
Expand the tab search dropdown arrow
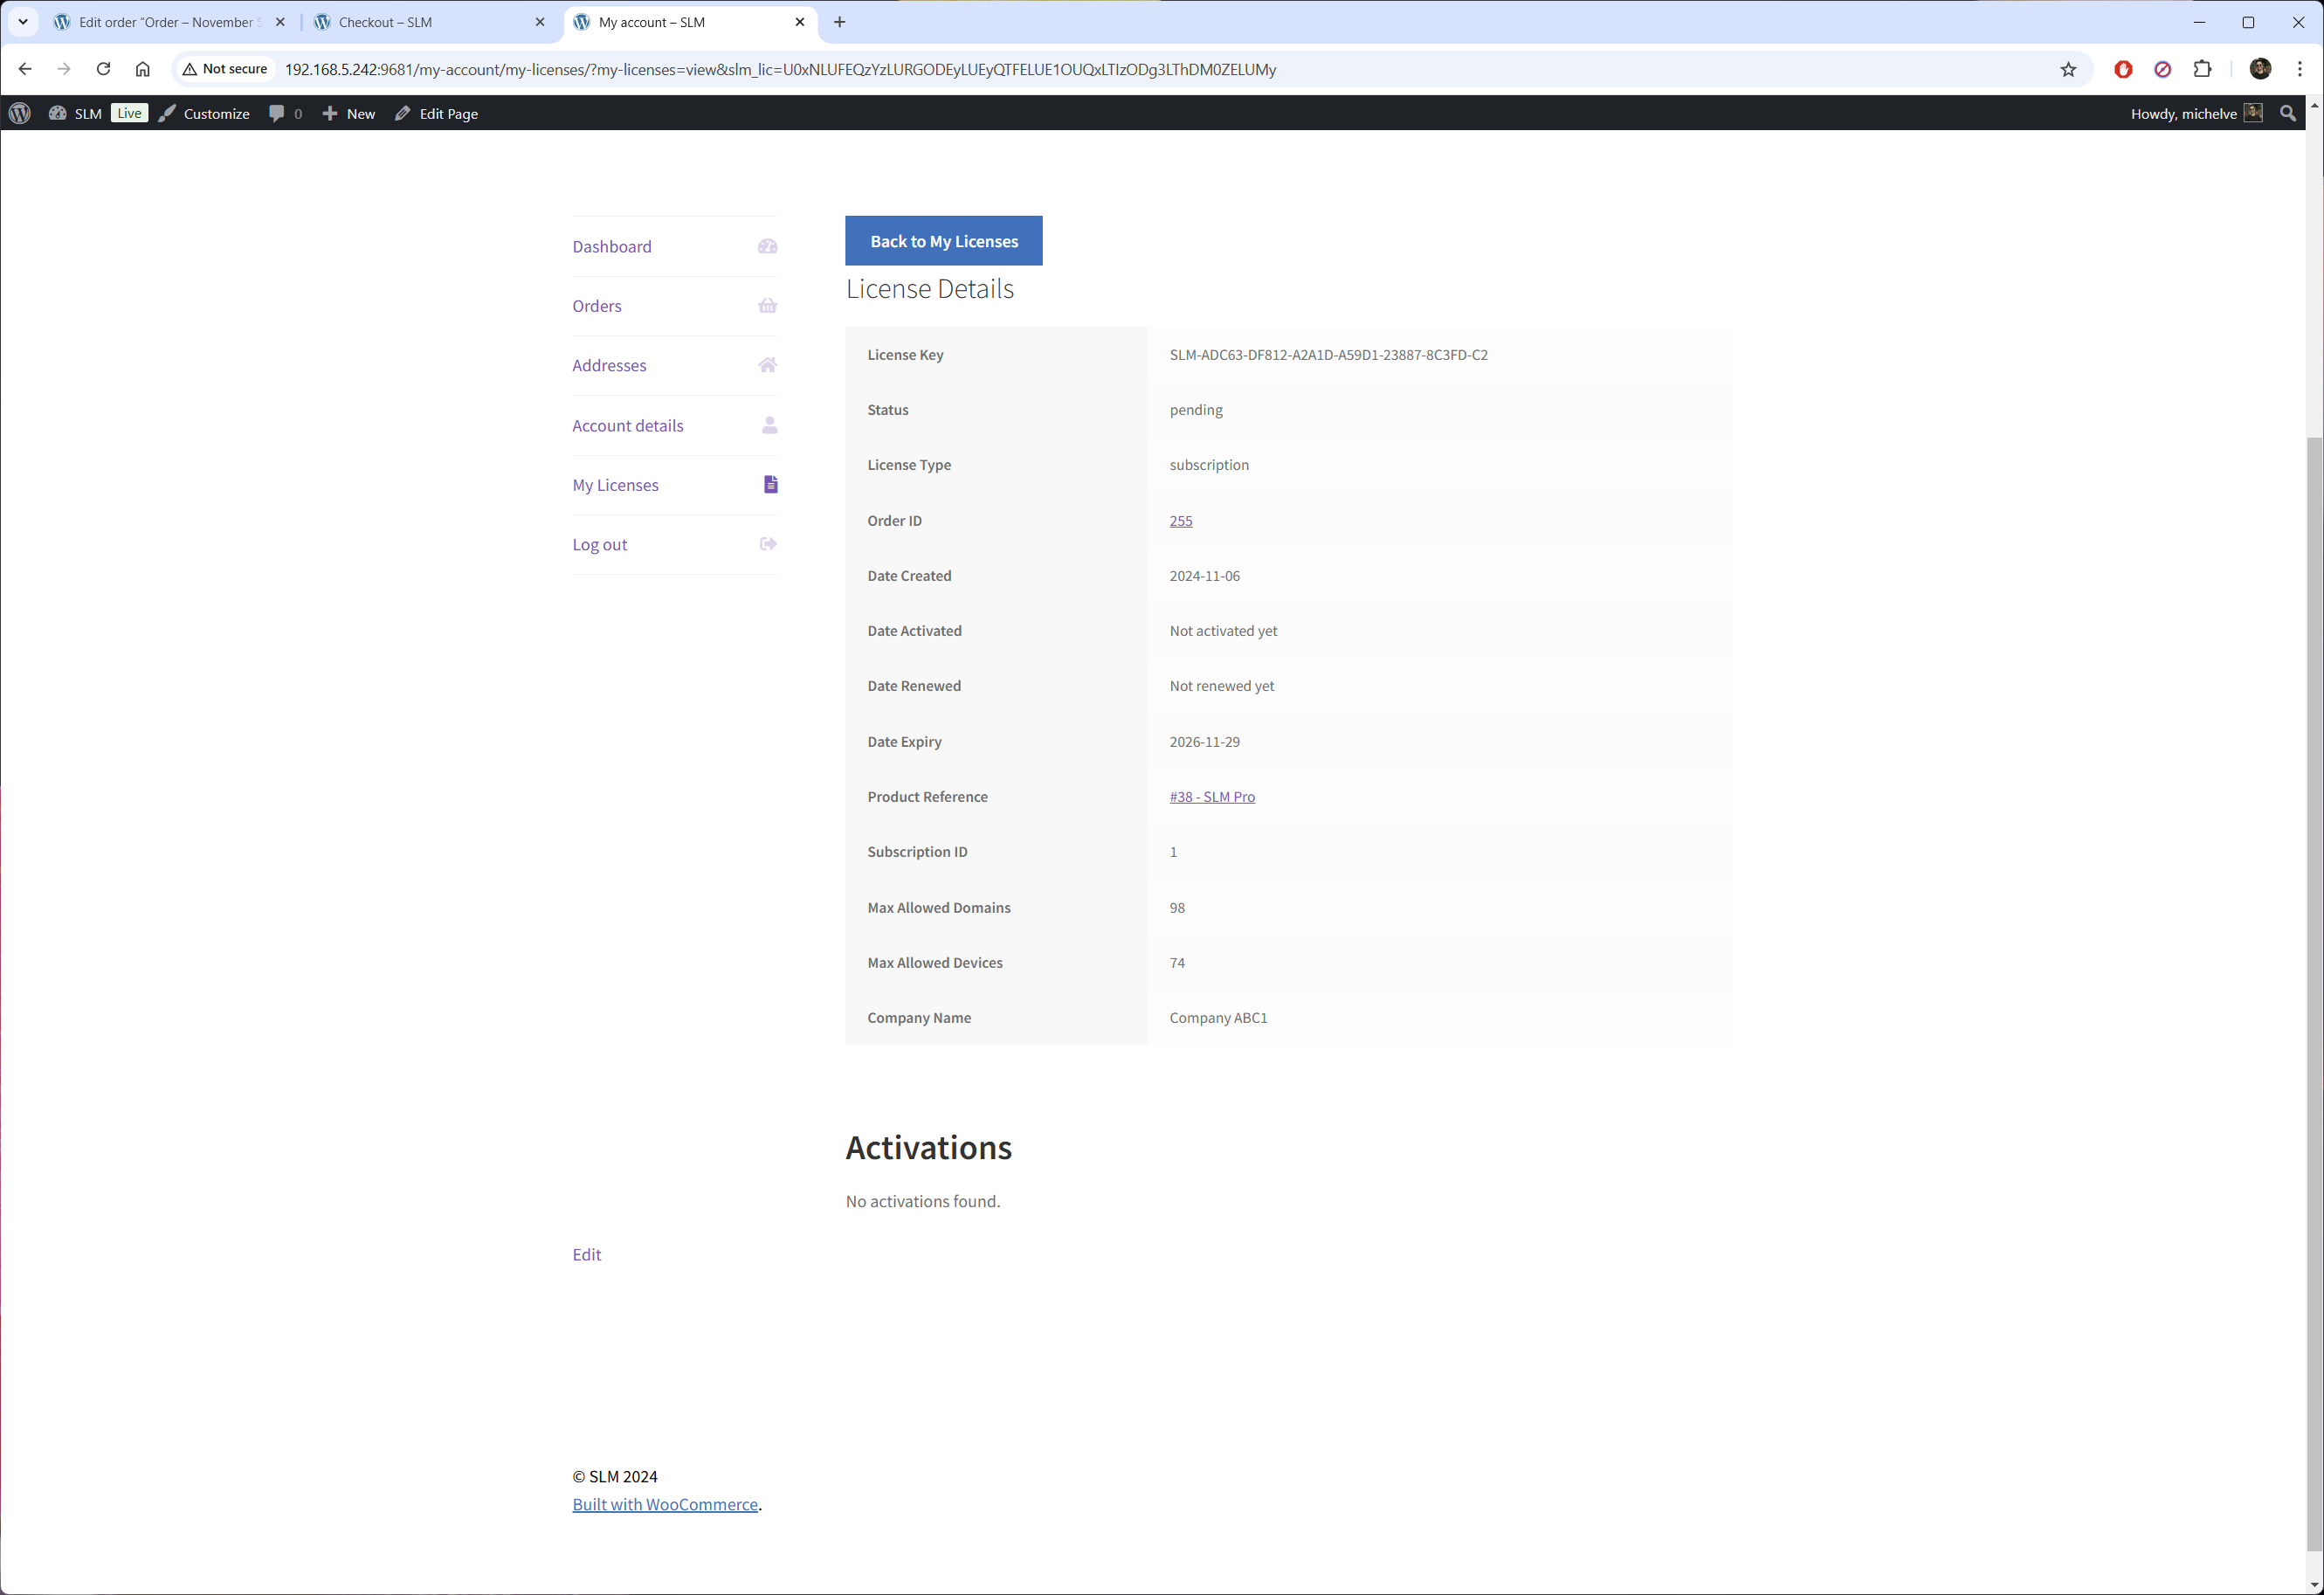[x=23, y=22]
